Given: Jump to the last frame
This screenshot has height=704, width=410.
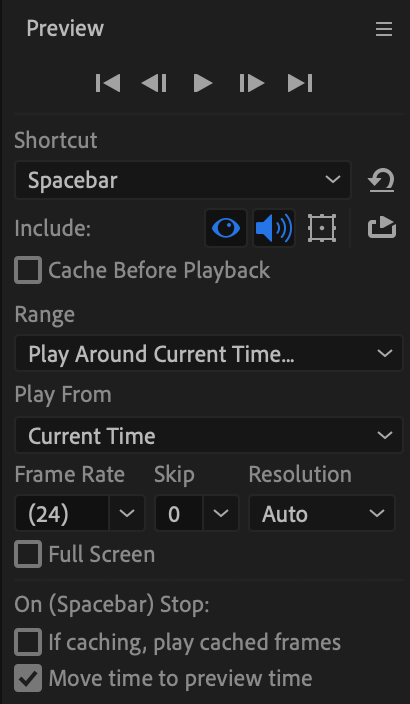Looking at the screenshot, I should 300,84.
